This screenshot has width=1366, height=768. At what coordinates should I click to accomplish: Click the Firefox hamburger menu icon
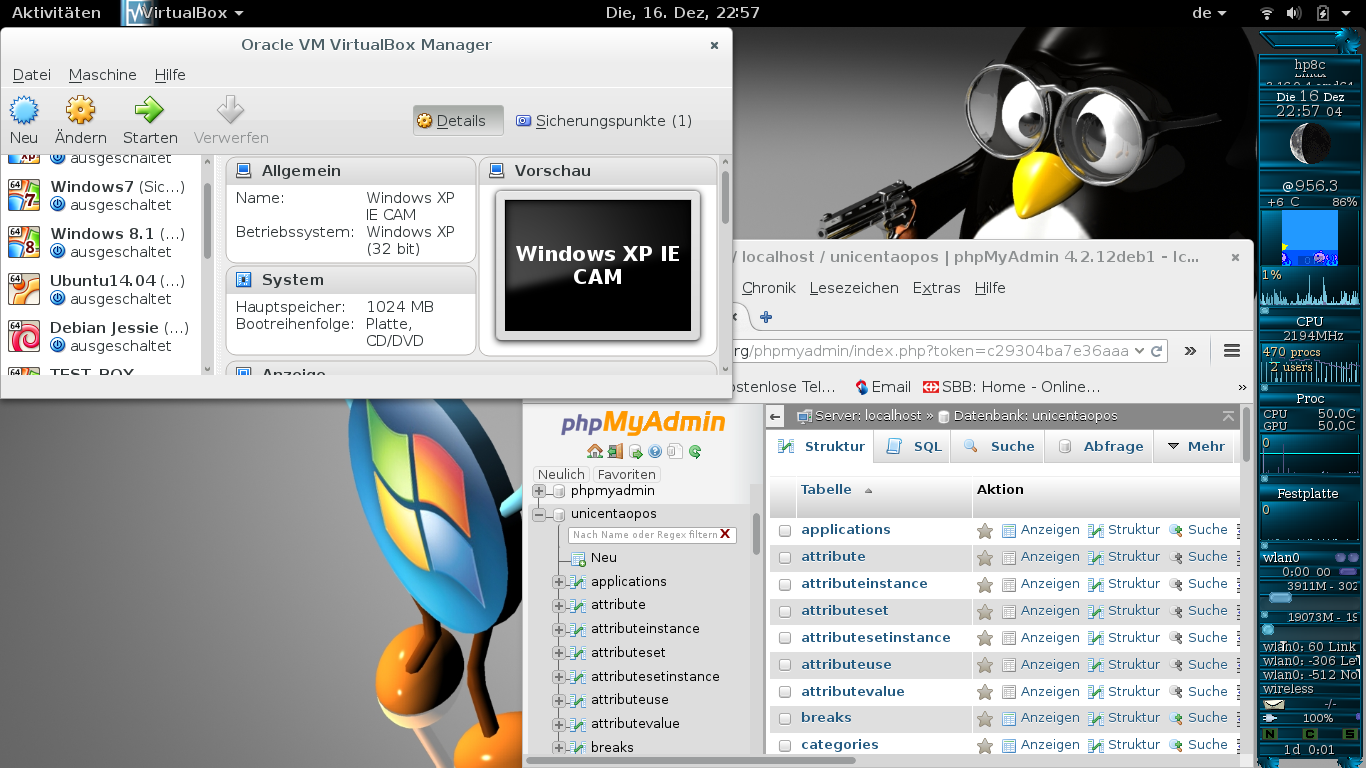tap(1232, 351)
